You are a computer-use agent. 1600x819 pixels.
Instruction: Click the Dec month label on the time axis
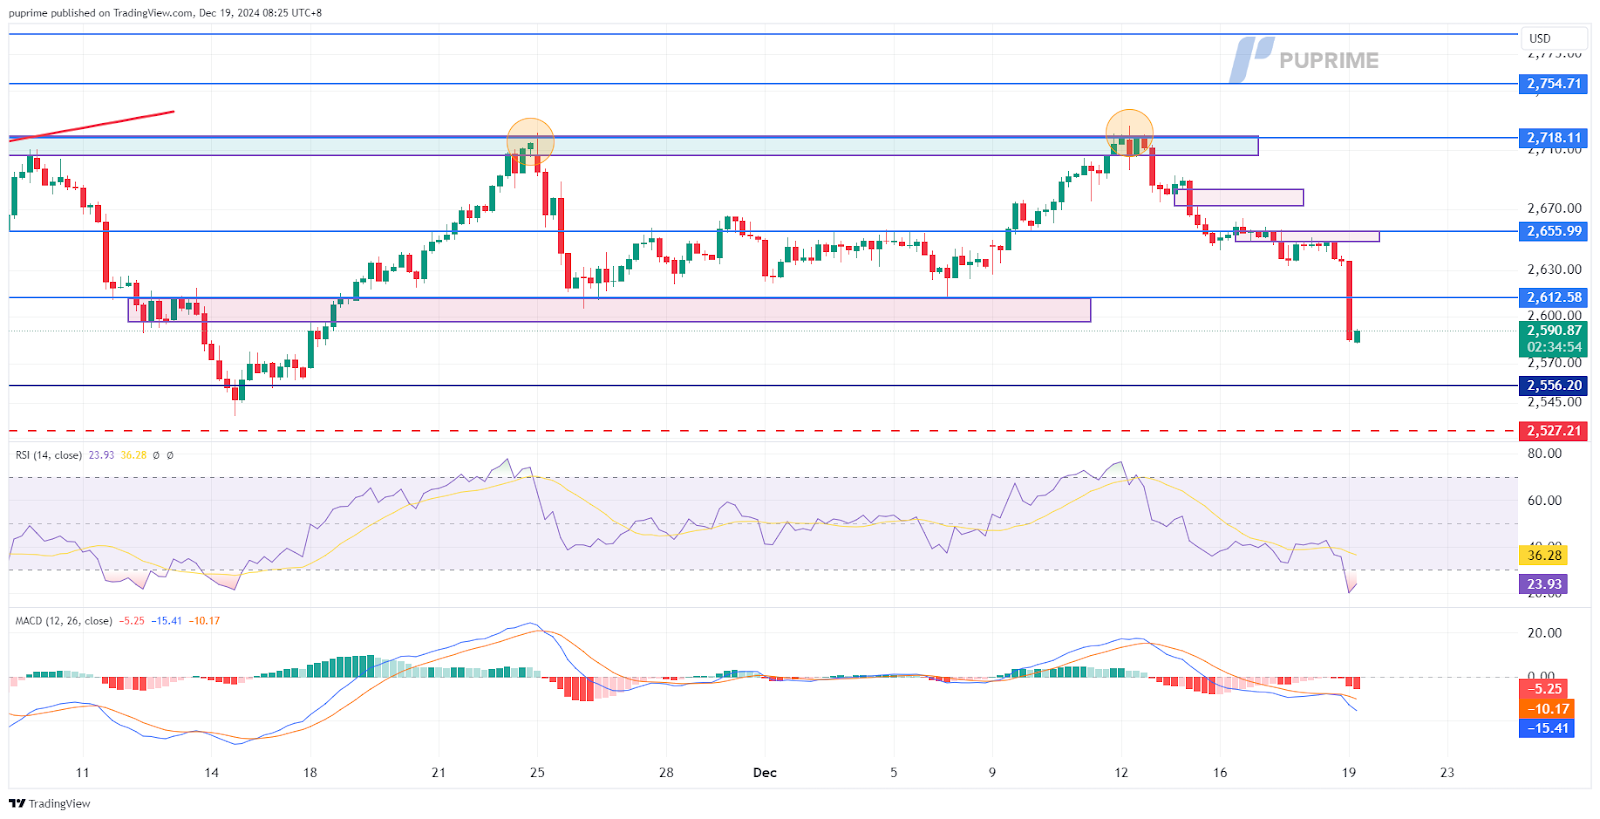[764, 772]
